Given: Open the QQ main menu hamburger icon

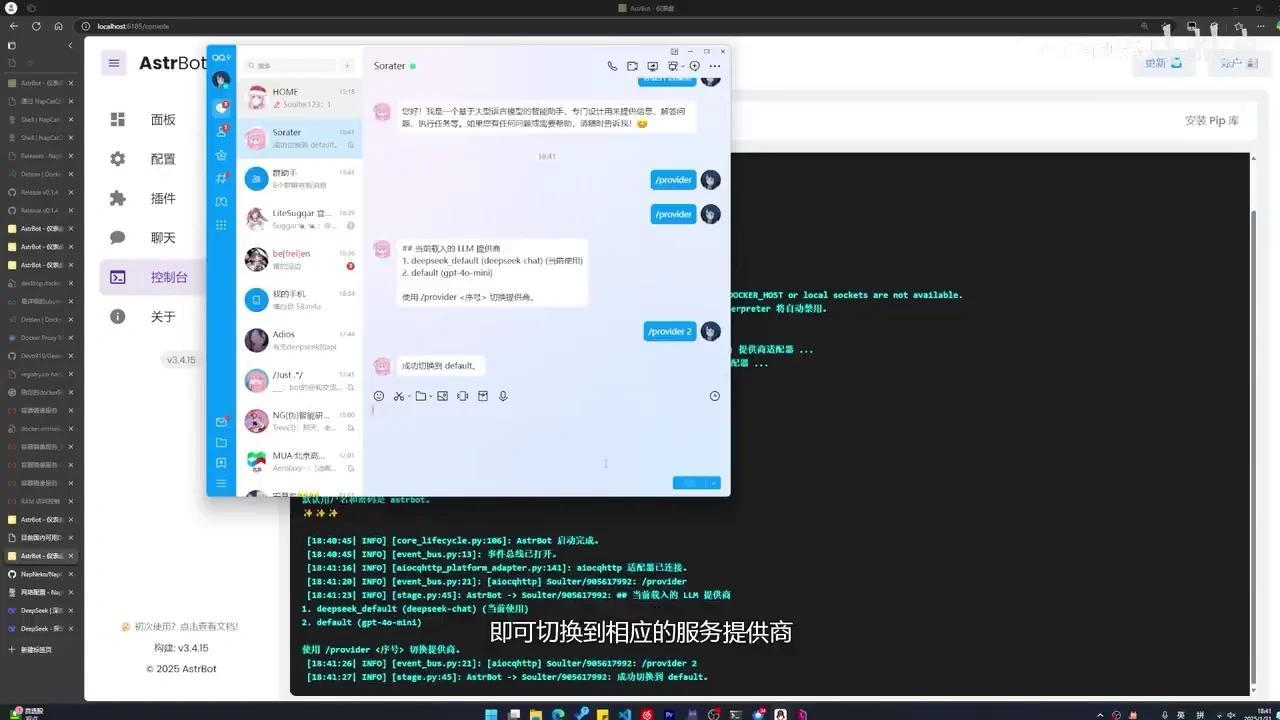Looking at the screenshot, I should 221,484.
